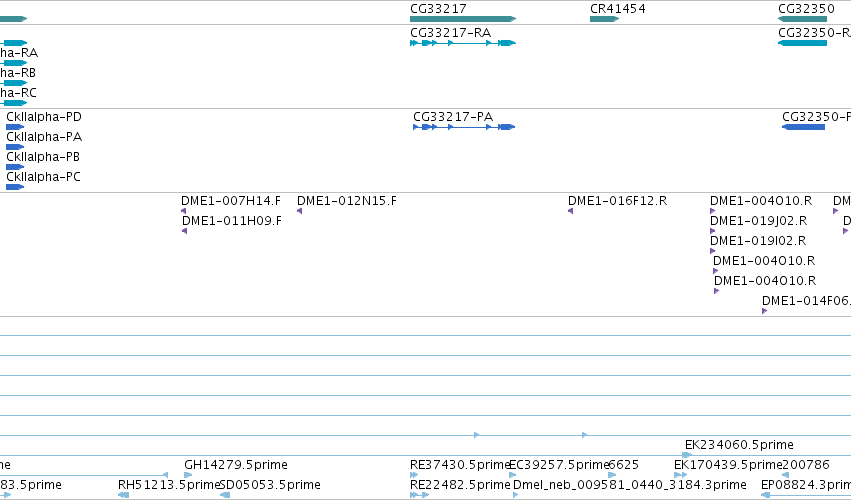The width and height of the screenshot is (851, 500).
Task: Click the DME1-012N15.F arrow marker
Action: tap(300, 211)
